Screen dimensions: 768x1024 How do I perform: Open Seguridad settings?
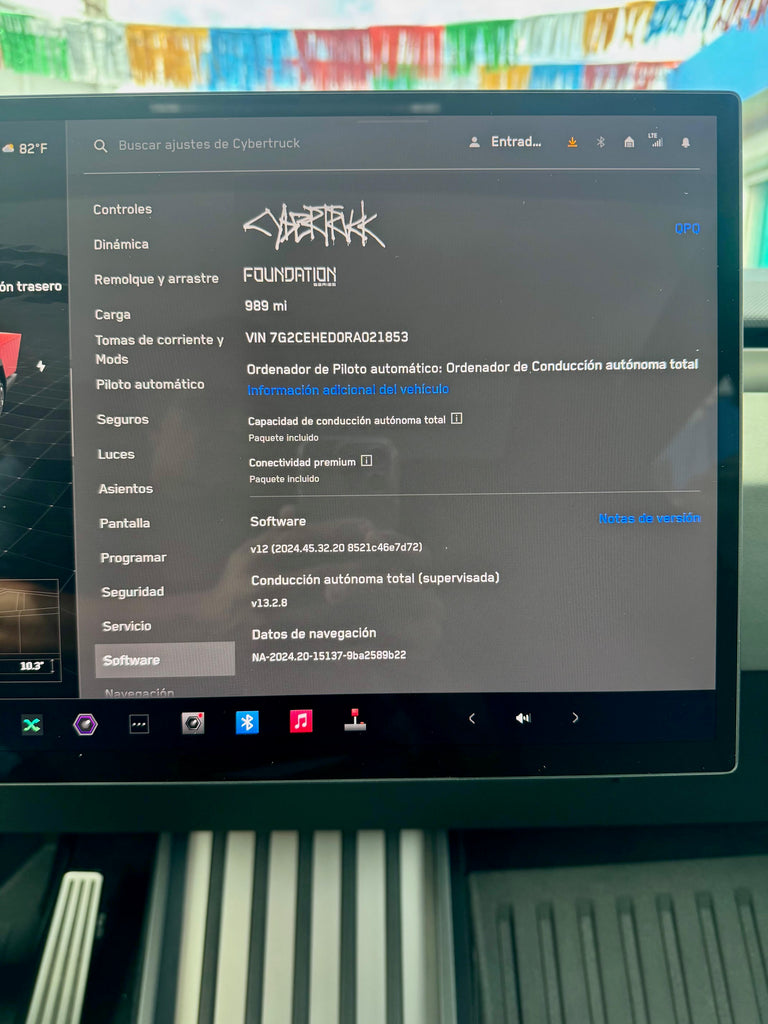[x=133, y=592]
